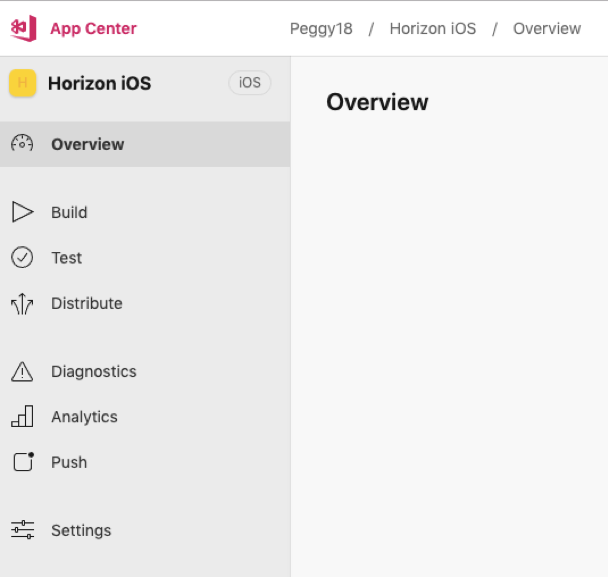Click the yellow H app avatar
608x577 pixels.
[22, 83]
